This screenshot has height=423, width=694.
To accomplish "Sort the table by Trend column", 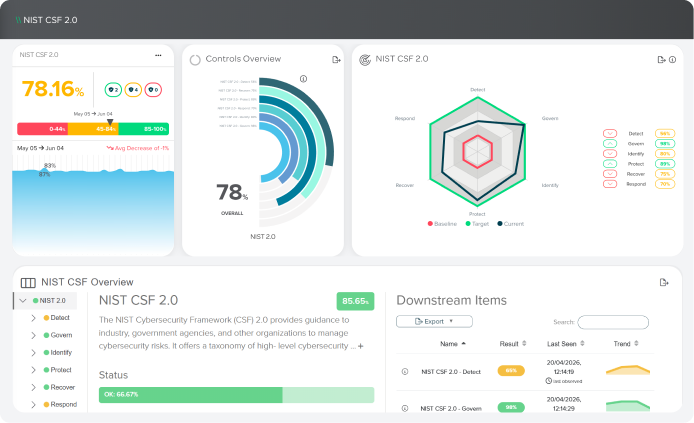I will tap(626, 344).
